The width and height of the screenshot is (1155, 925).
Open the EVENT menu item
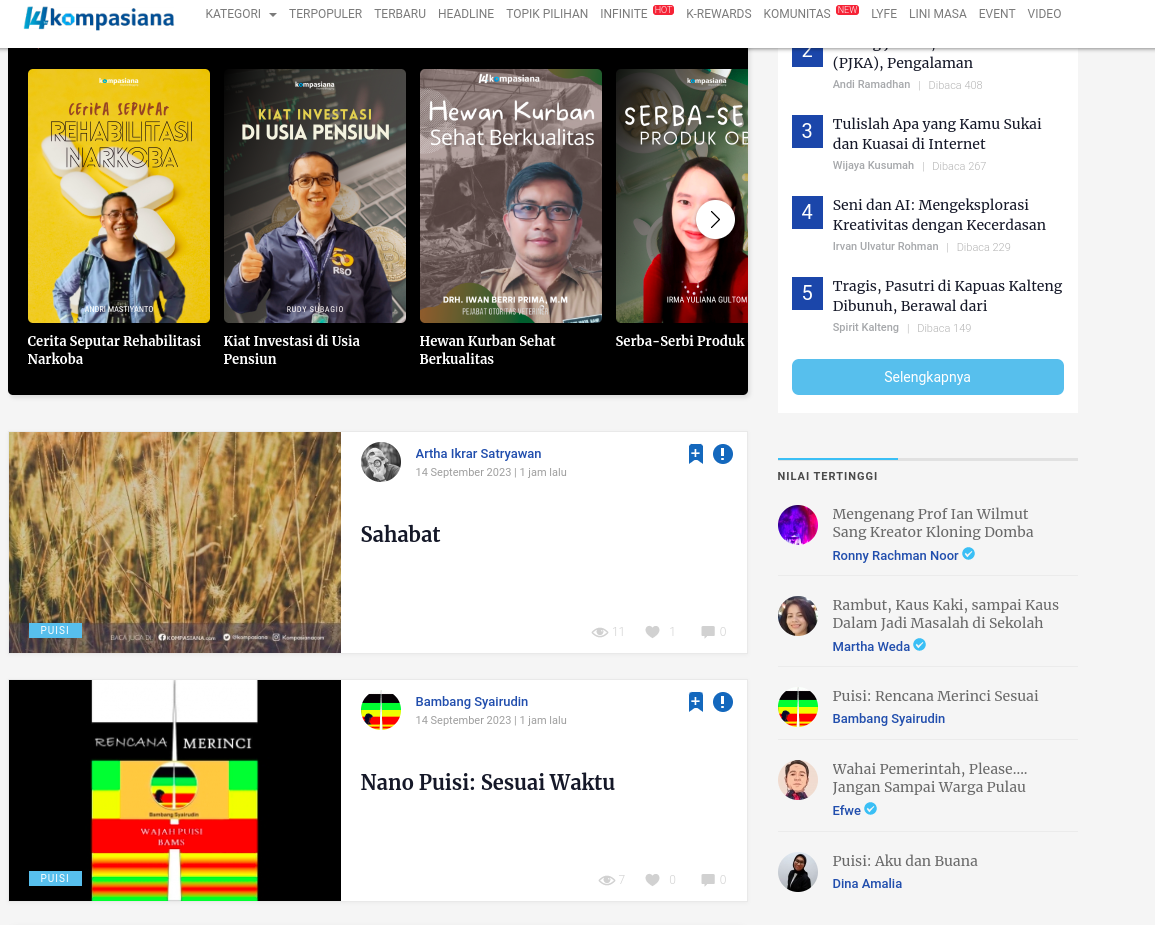[997, 14]
